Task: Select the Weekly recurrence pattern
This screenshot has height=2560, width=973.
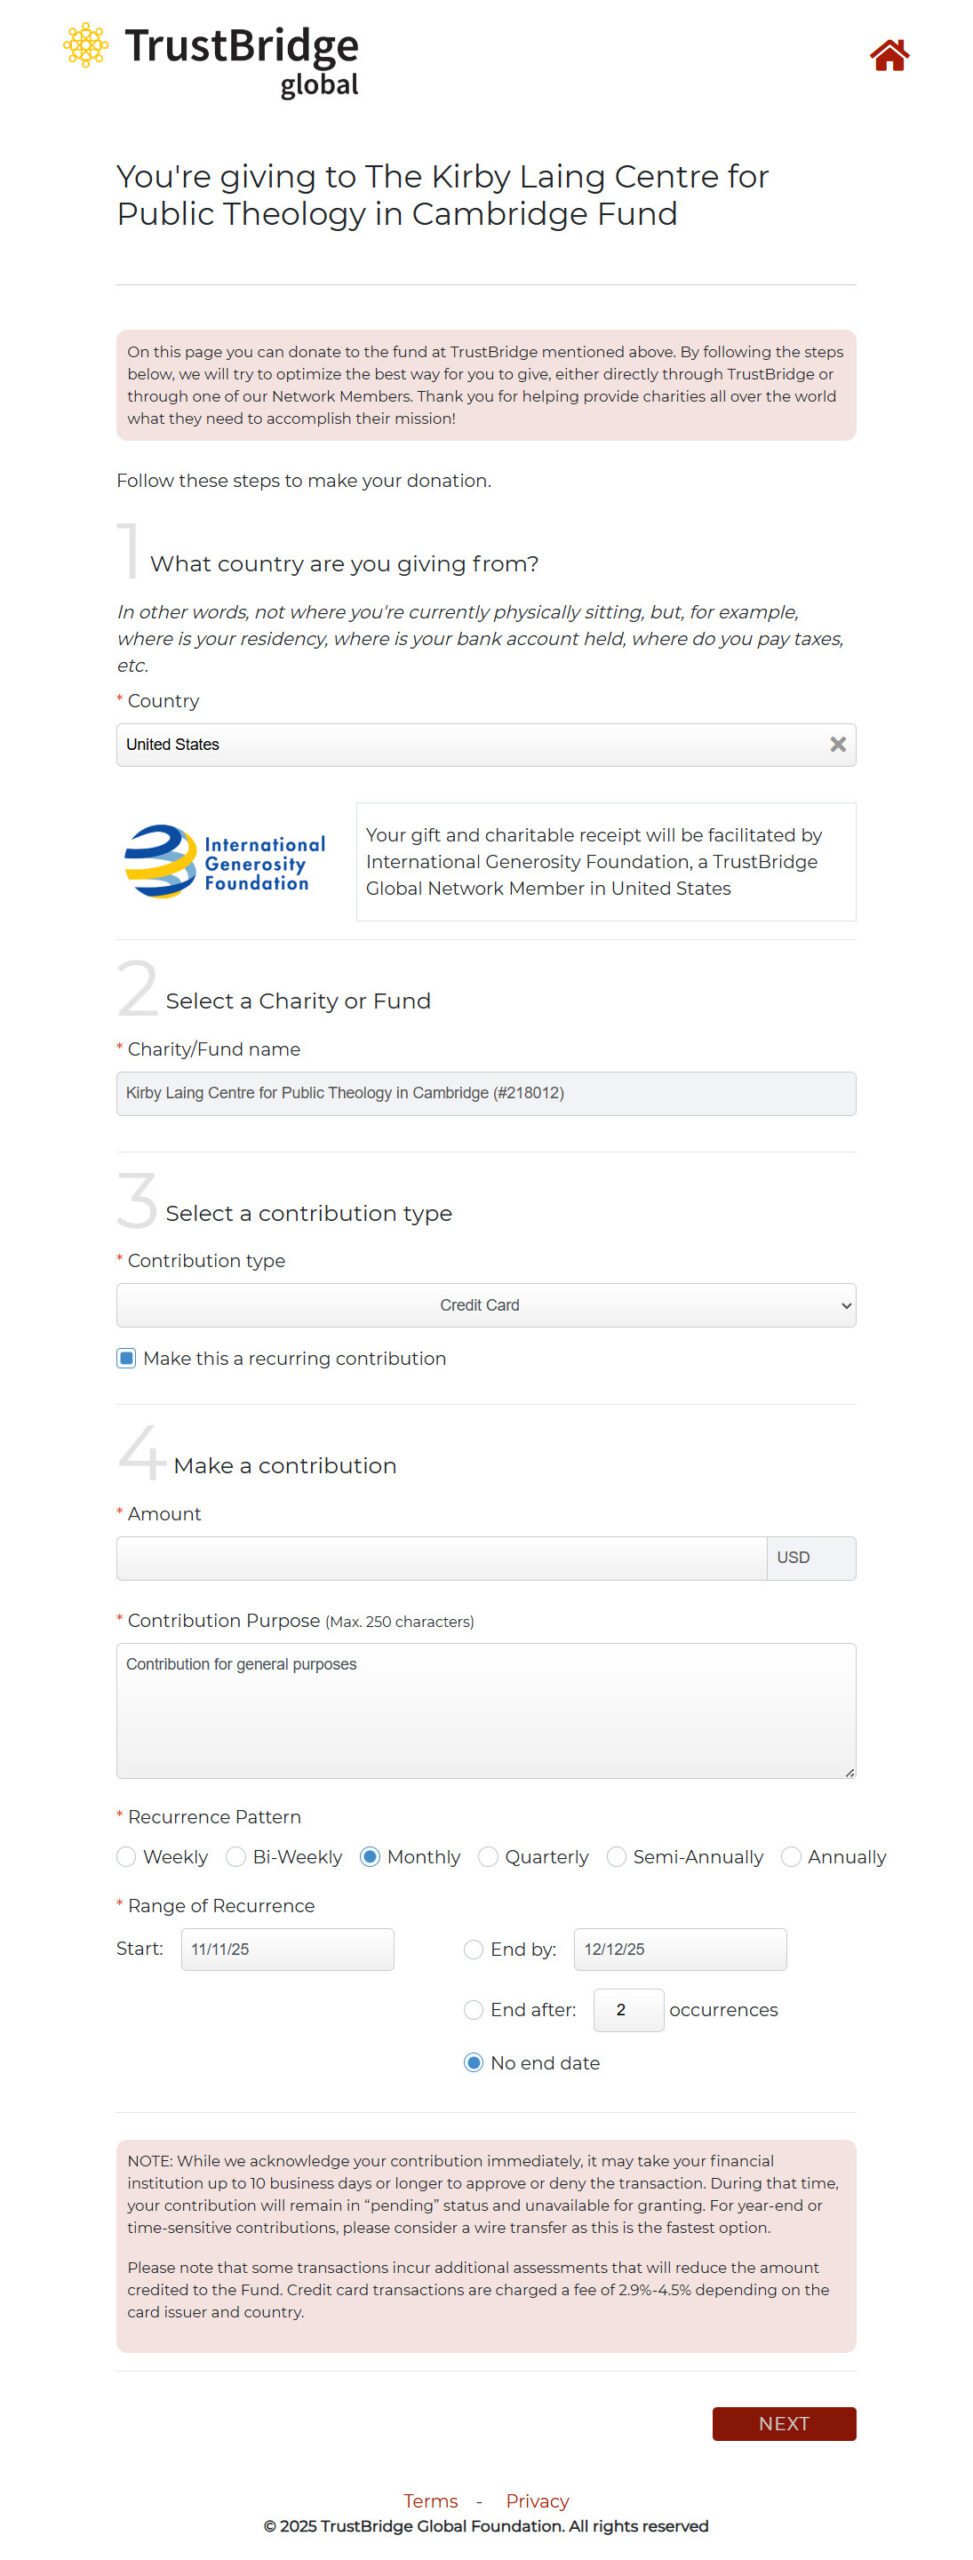Action: [126, 1856]
